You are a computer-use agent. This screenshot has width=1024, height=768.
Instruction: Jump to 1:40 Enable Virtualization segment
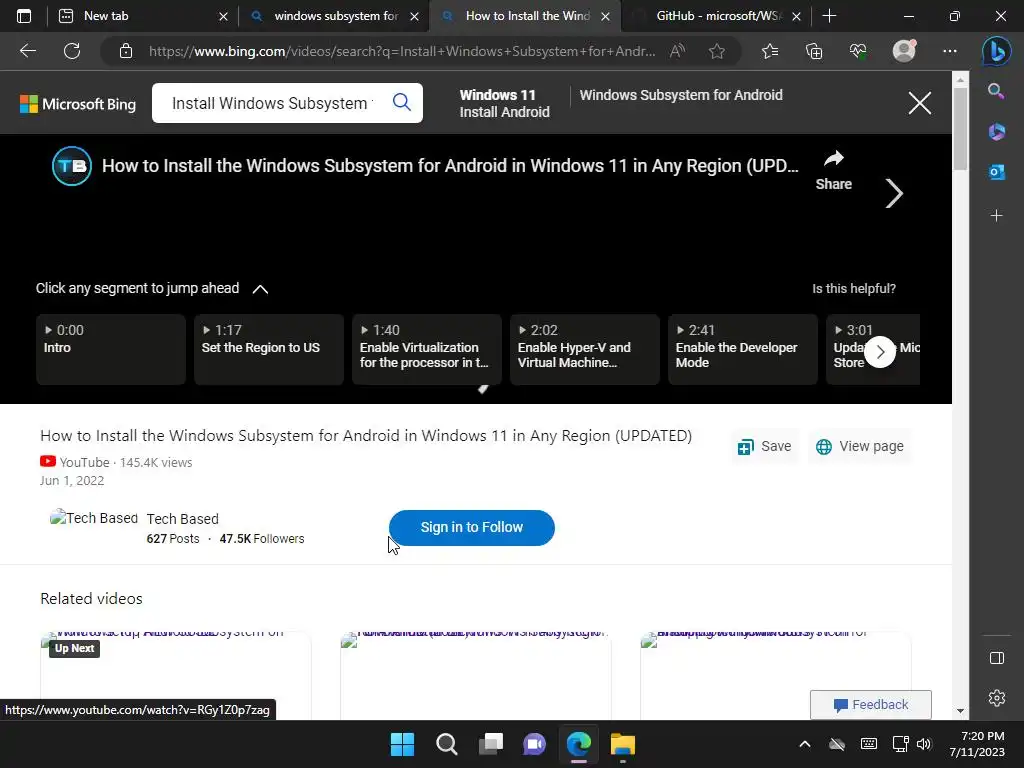[427, 349]
